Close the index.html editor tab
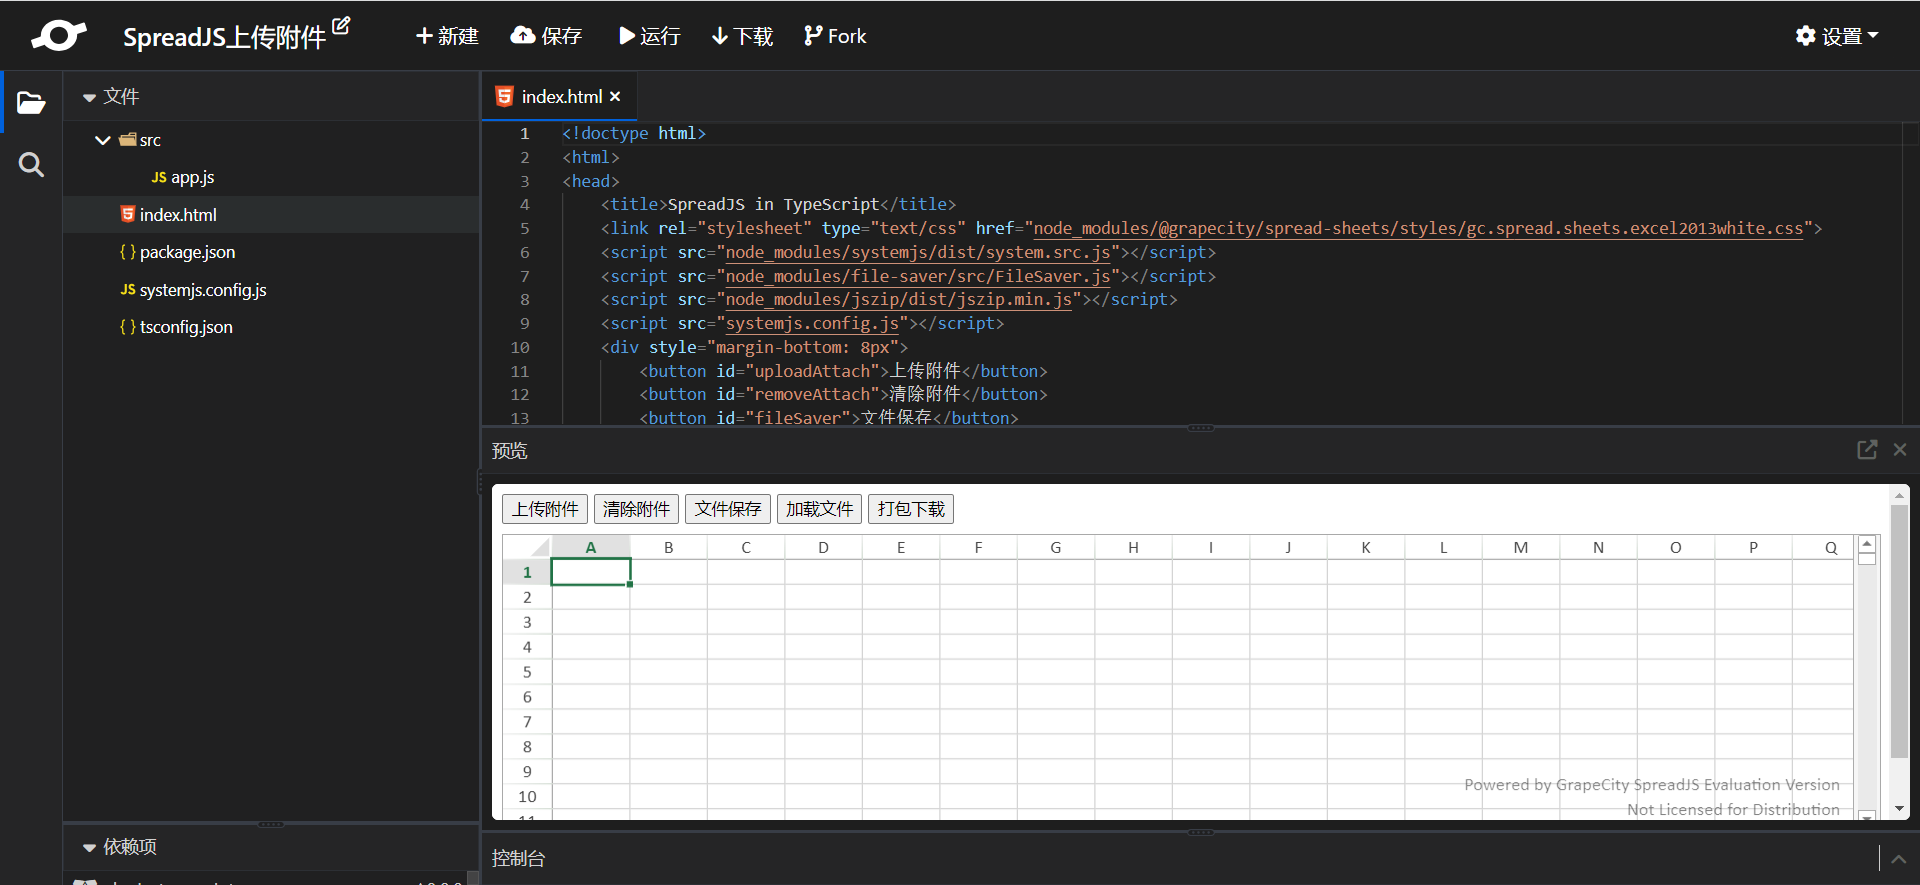This screenshot has width=1920, height=885. tap(615, 97)
